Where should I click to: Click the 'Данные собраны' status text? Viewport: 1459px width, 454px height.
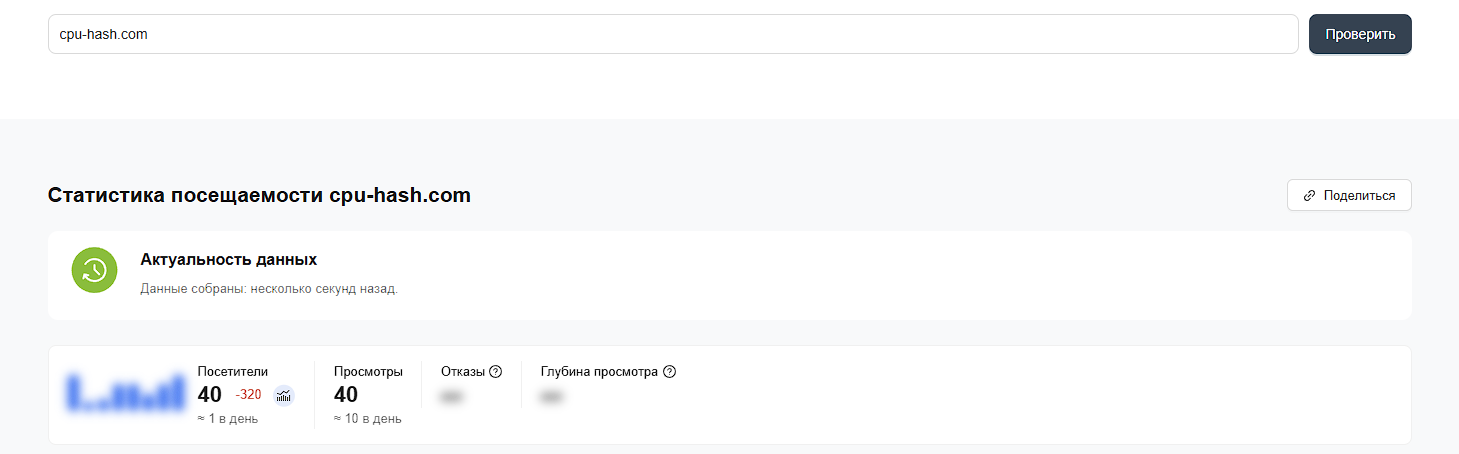click(269, 289)
